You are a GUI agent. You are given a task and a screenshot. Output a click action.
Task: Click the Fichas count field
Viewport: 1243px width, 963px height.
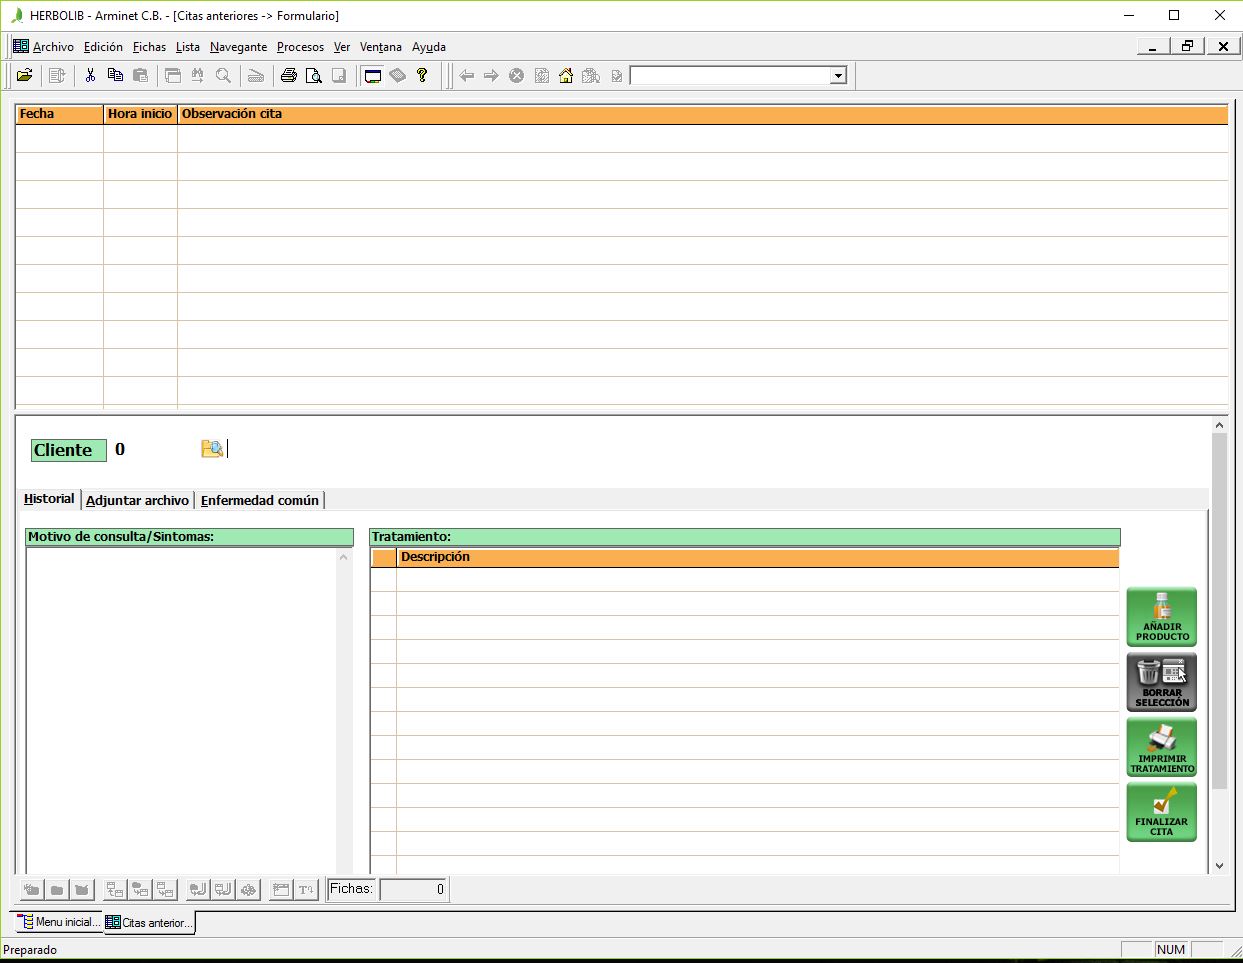pos(413,889)
